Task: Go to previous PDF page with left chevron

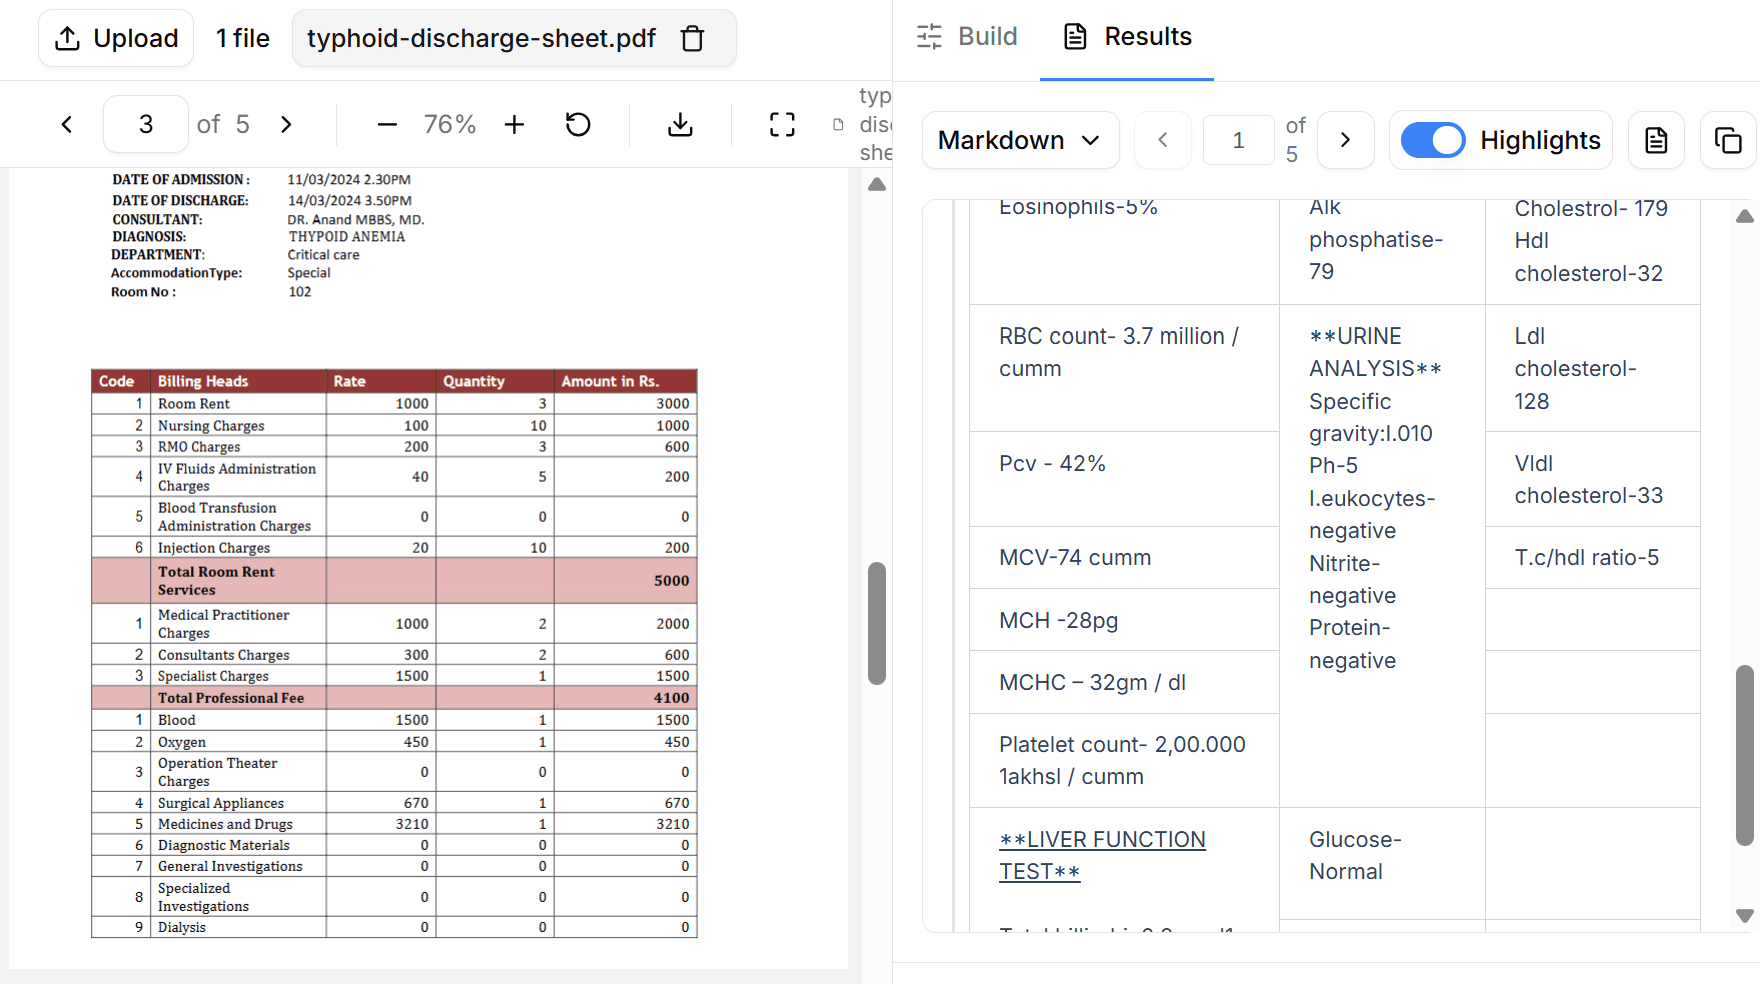Action: 66,124
